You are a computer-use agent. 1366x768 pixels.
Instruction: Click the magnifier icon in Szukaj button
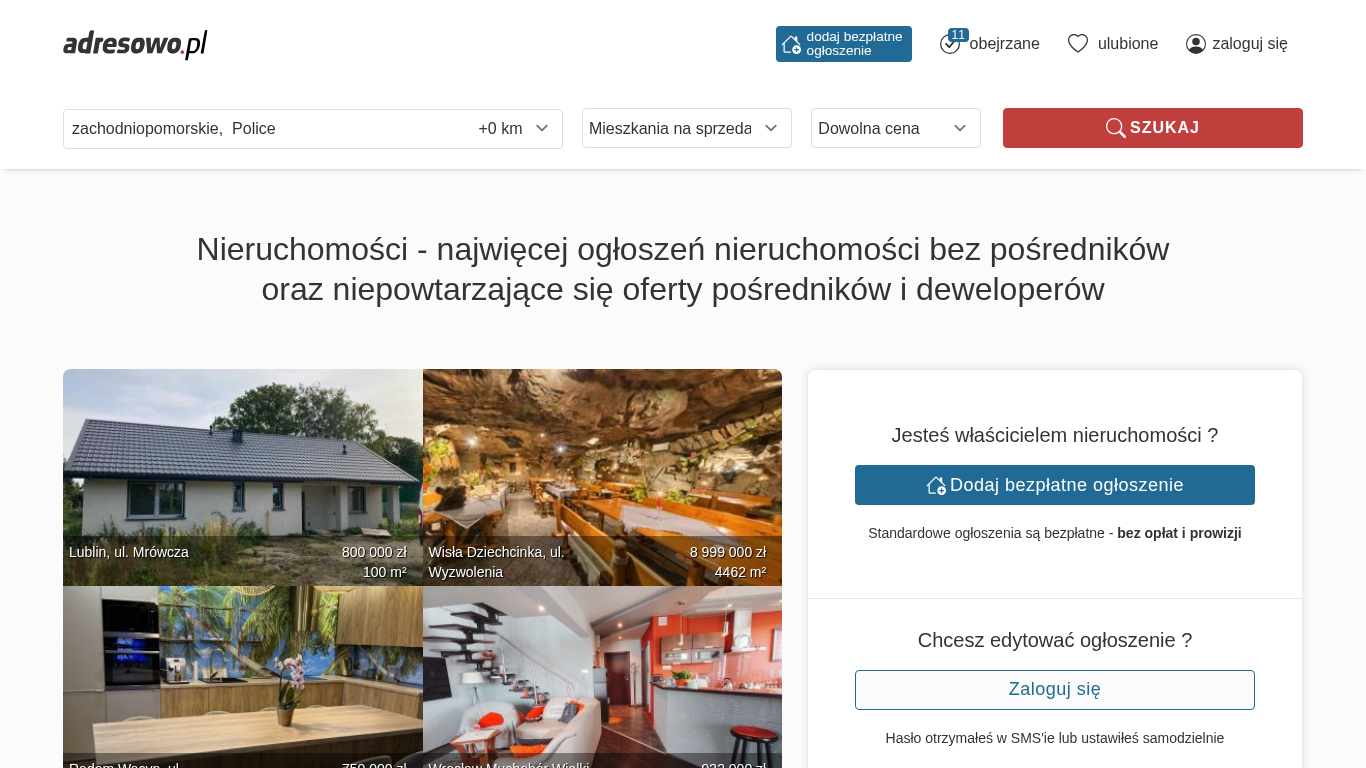1116,128
